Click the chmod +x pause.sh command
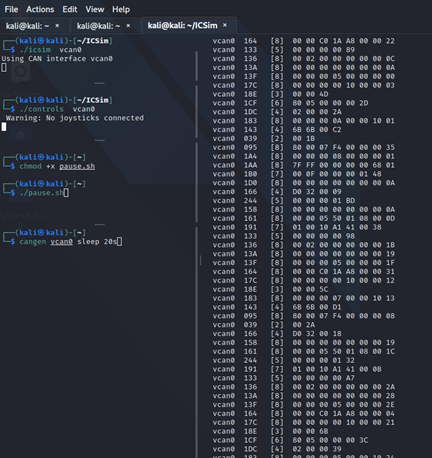This screenshot has width=432, height=458. (x=57, y=166)
